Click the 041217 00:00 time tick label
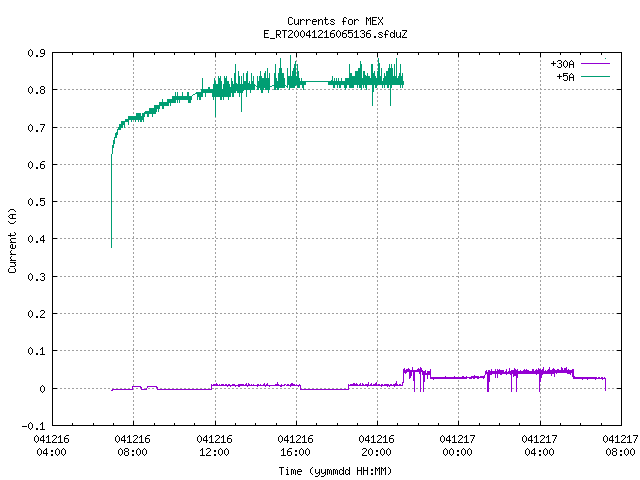This screenshot has height=480, width=640. pyautogui.click(x=458, y=446)
